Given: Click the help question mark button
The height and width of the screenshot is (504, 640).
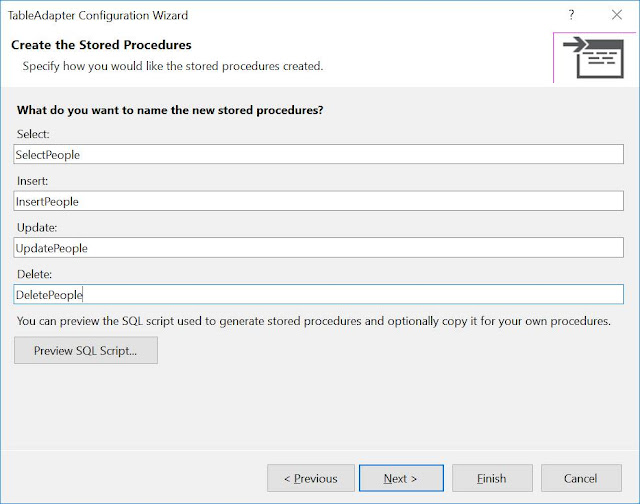Looking at the screenshot, I should tap(570, 16).
